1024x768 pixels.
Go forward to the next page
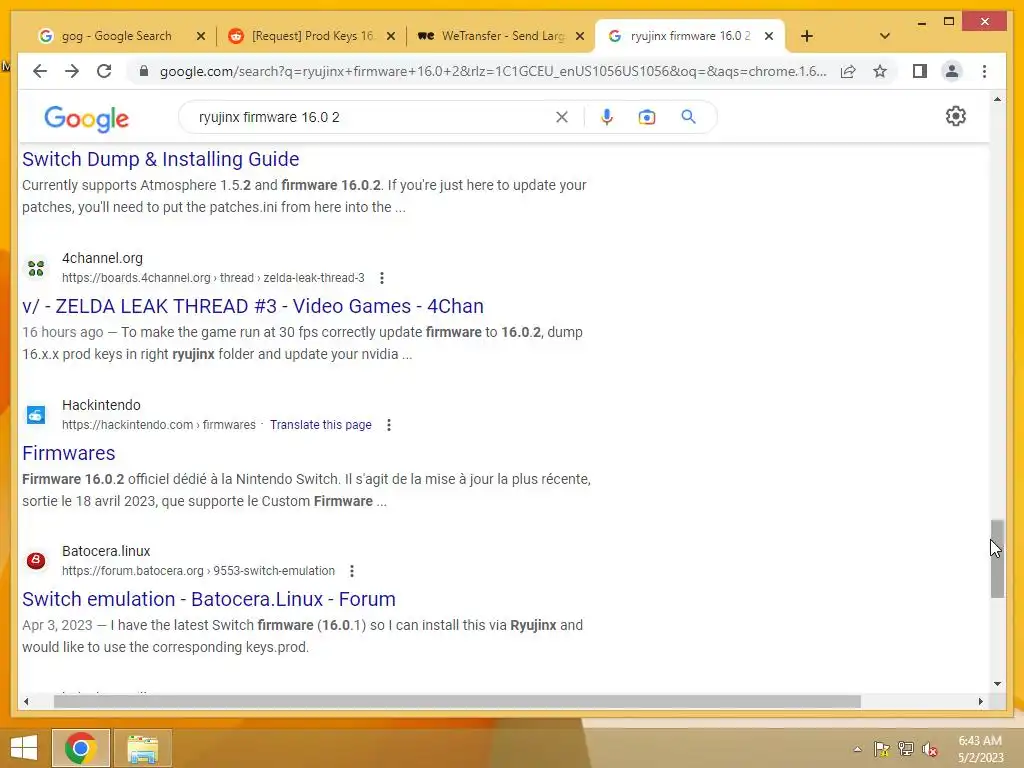72,71
